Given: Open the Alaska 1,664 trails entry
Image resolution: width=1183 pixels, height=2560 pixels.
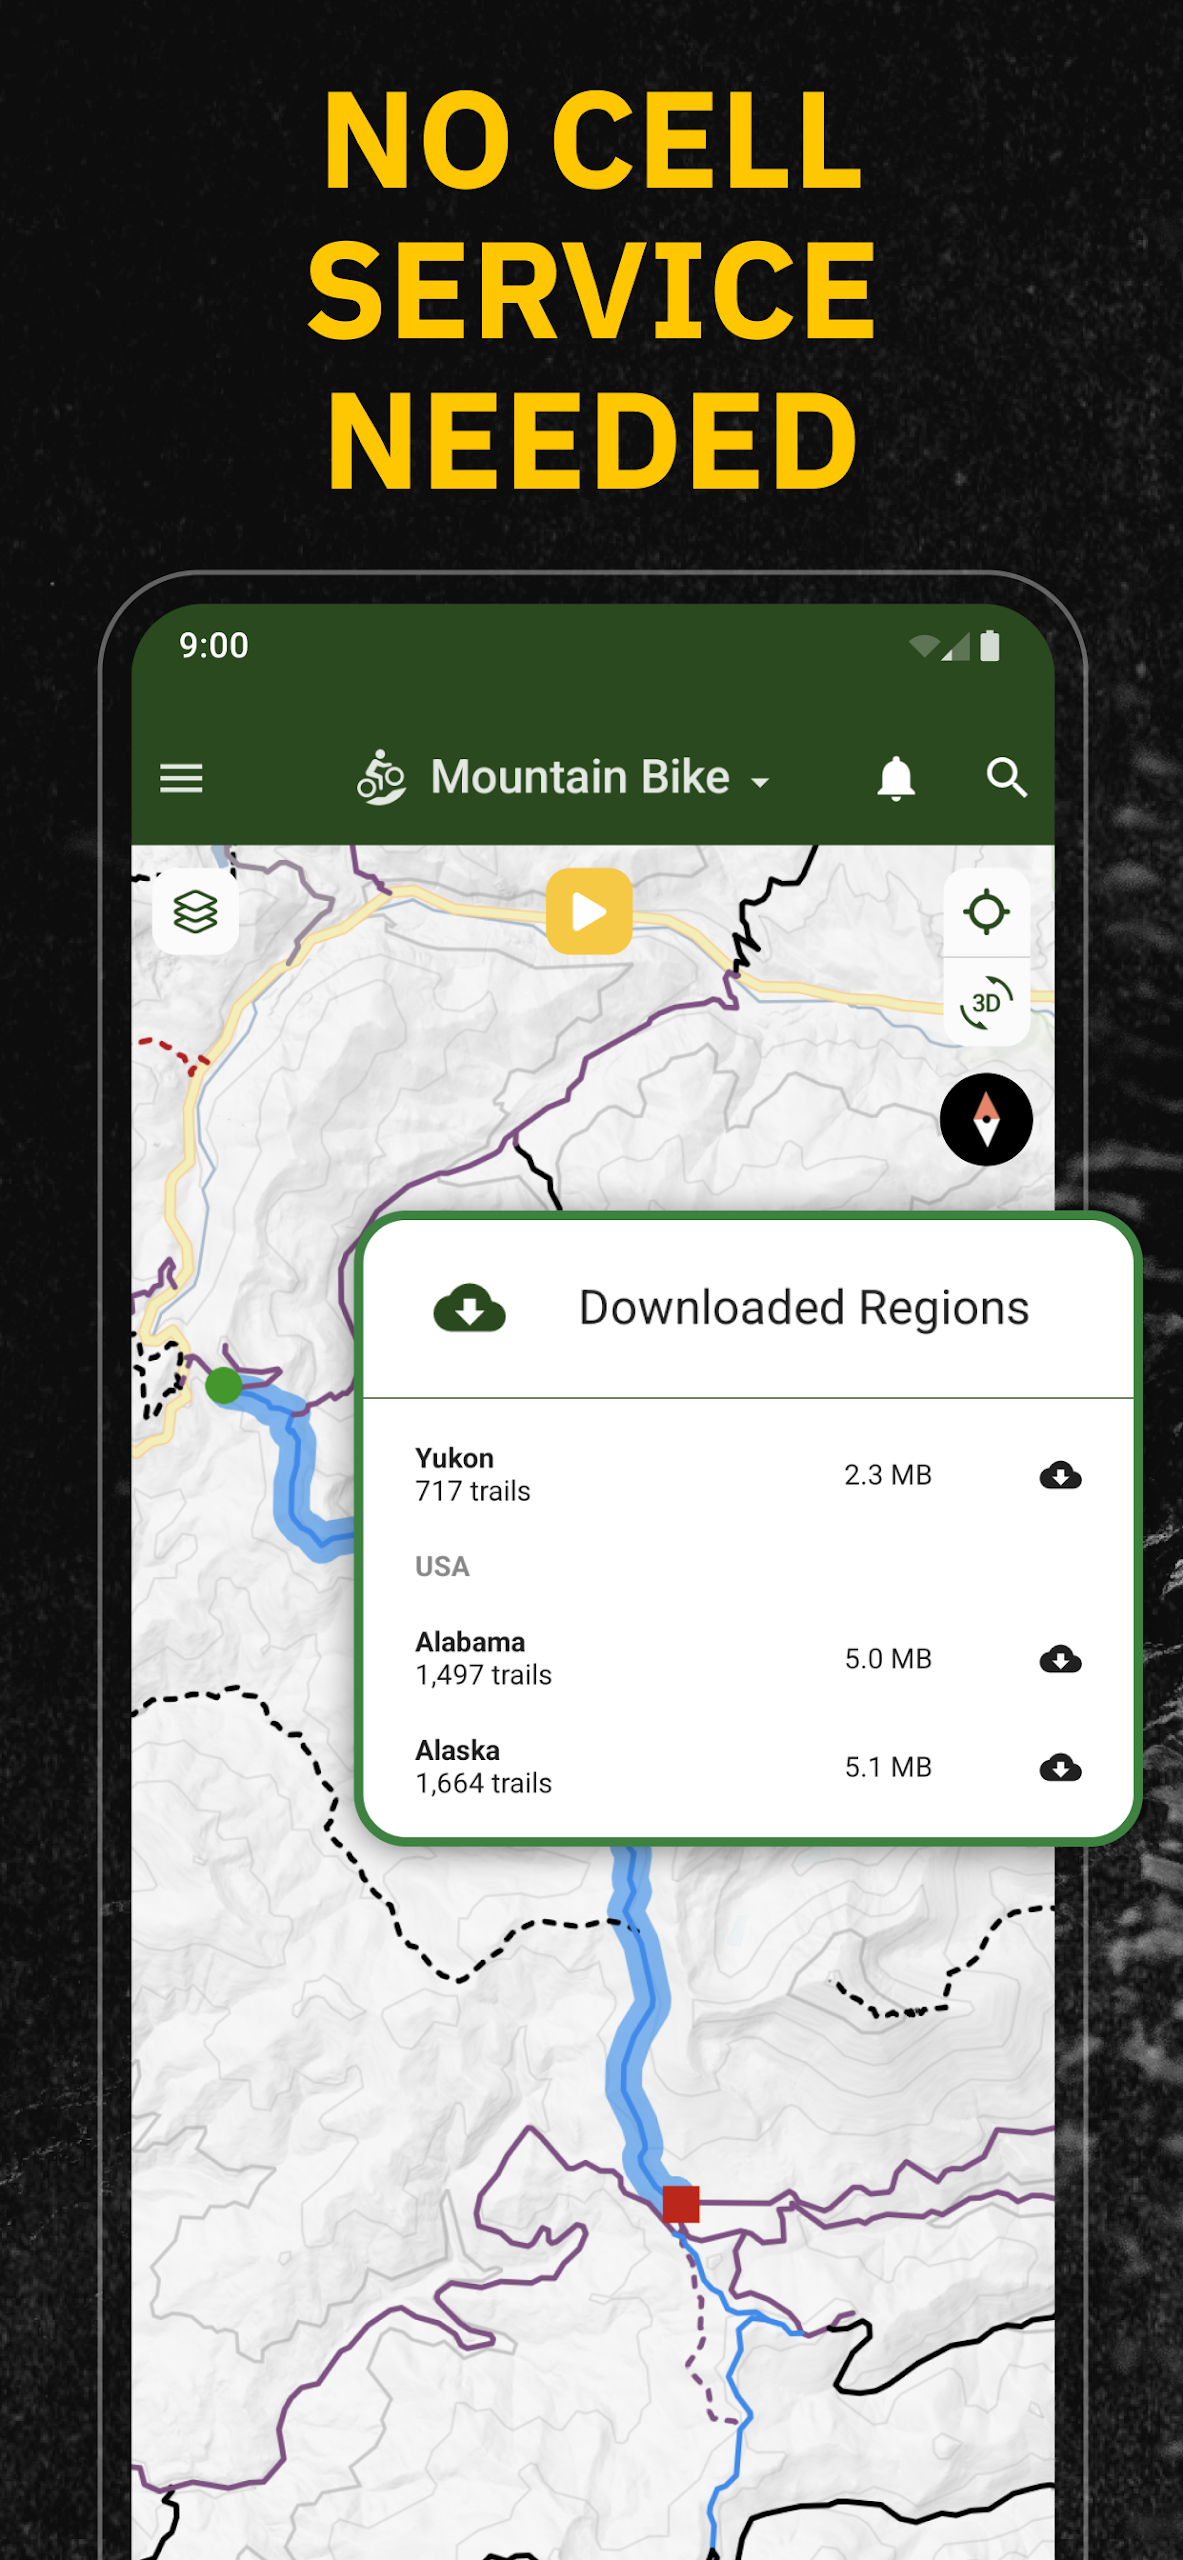Looking at the screenshot, I should [x=483, y=1767].
